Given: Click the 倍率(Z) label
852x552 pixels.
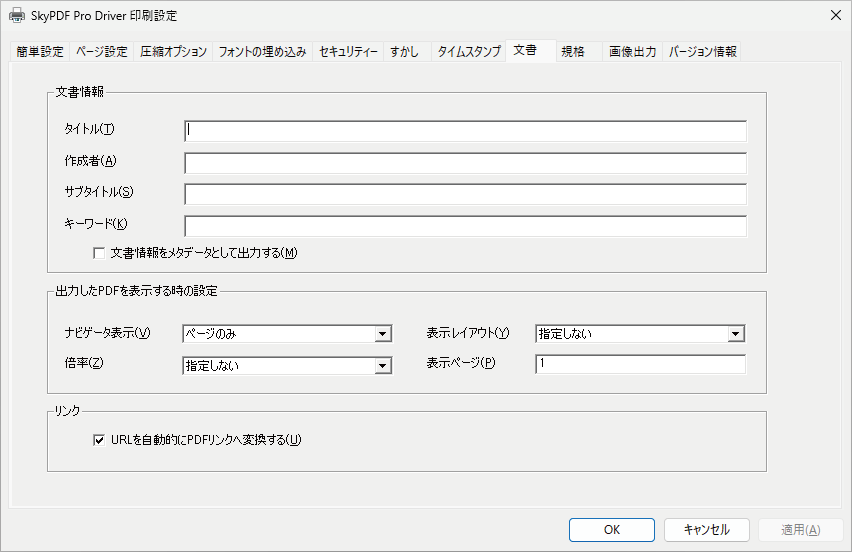Looking at the screenshot, I should [84, 363].
